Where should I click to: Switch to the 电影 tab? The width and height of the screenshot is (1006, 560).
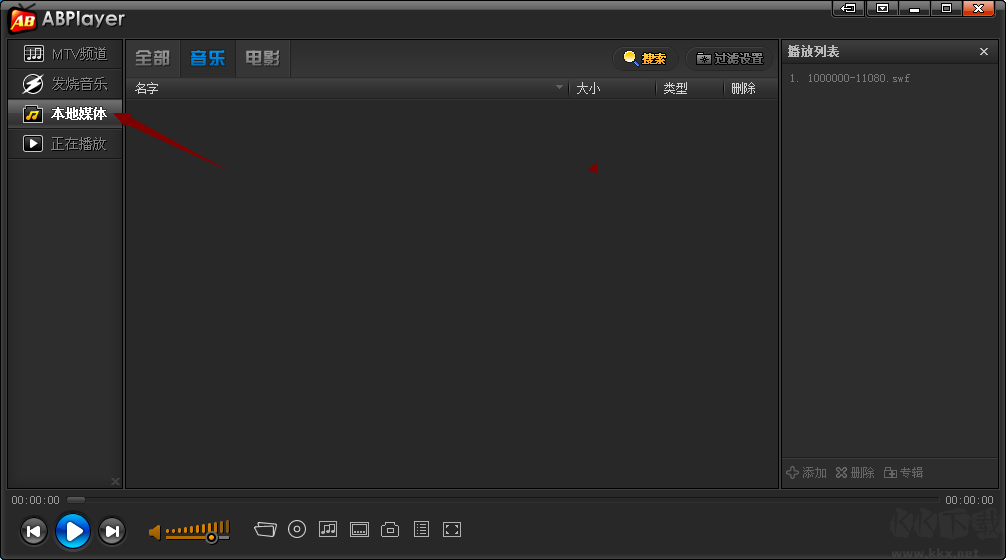pyautogui.click(x=263, y=58)
